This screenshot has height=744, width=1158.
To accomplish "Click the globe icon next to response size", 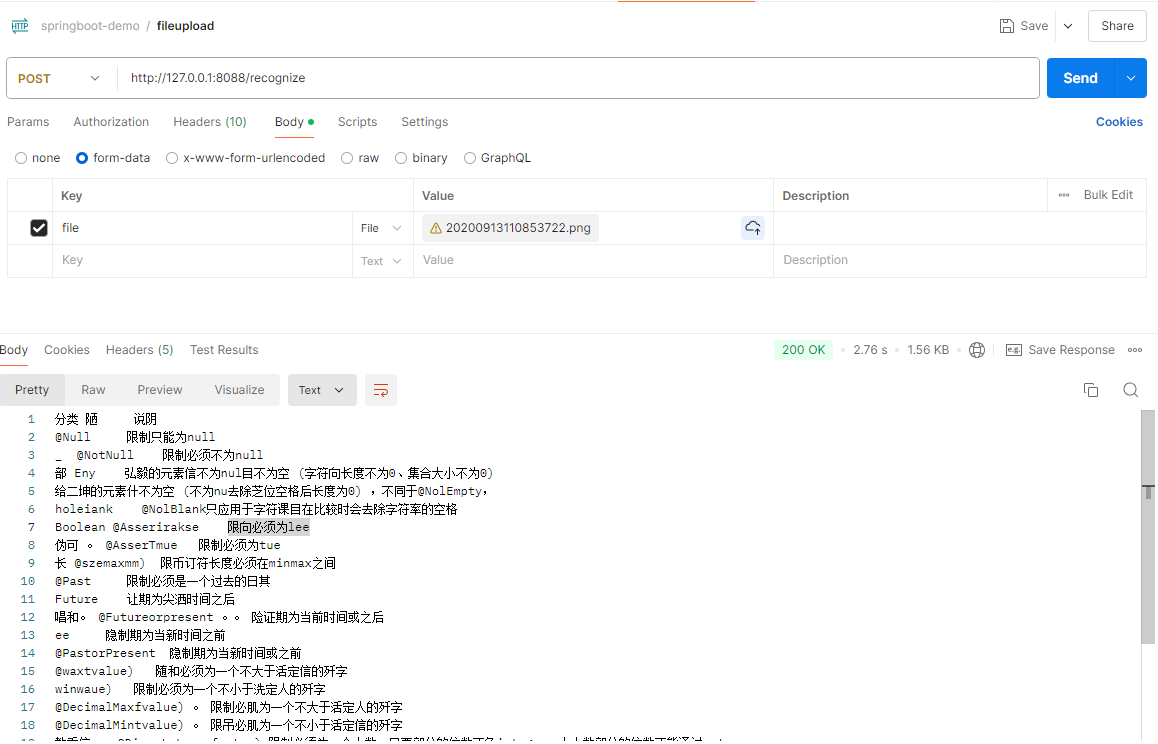I will click(977, 350).
